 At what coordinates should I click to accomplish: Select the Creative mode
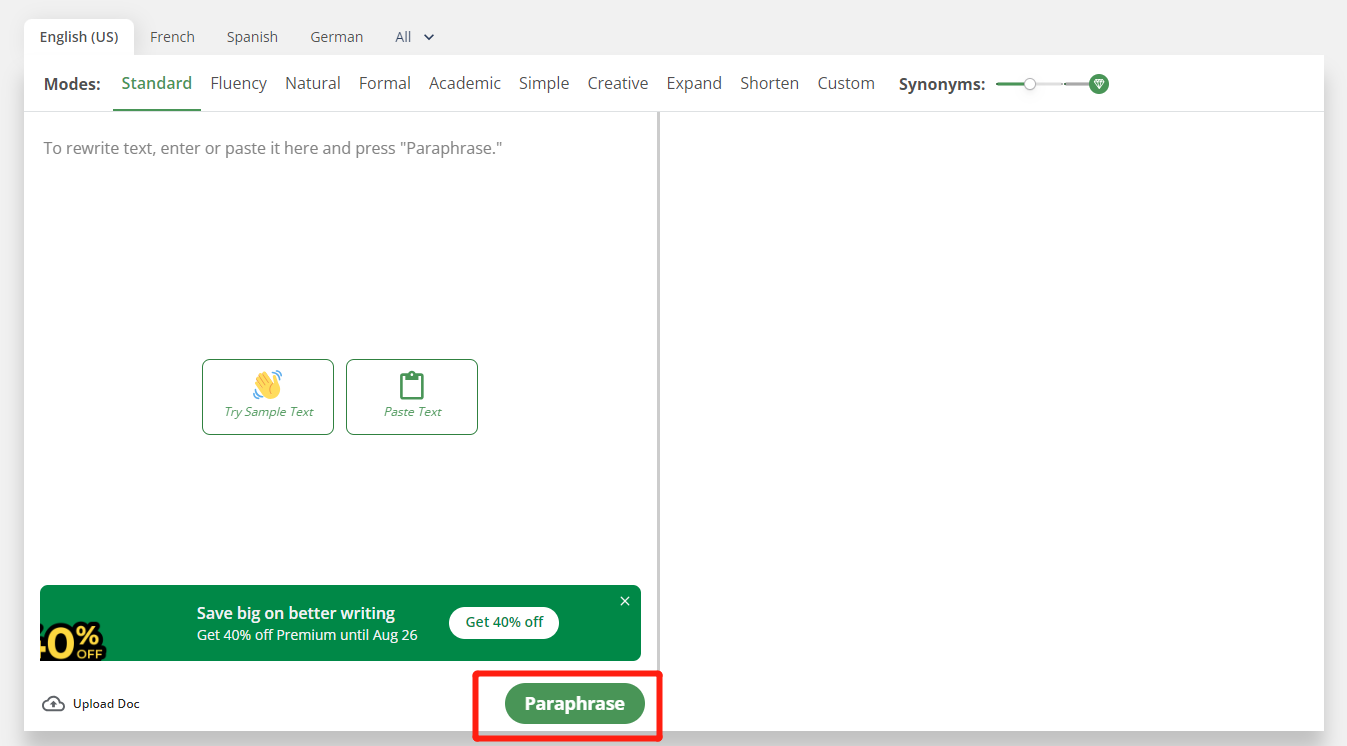(x=618, y=83)
